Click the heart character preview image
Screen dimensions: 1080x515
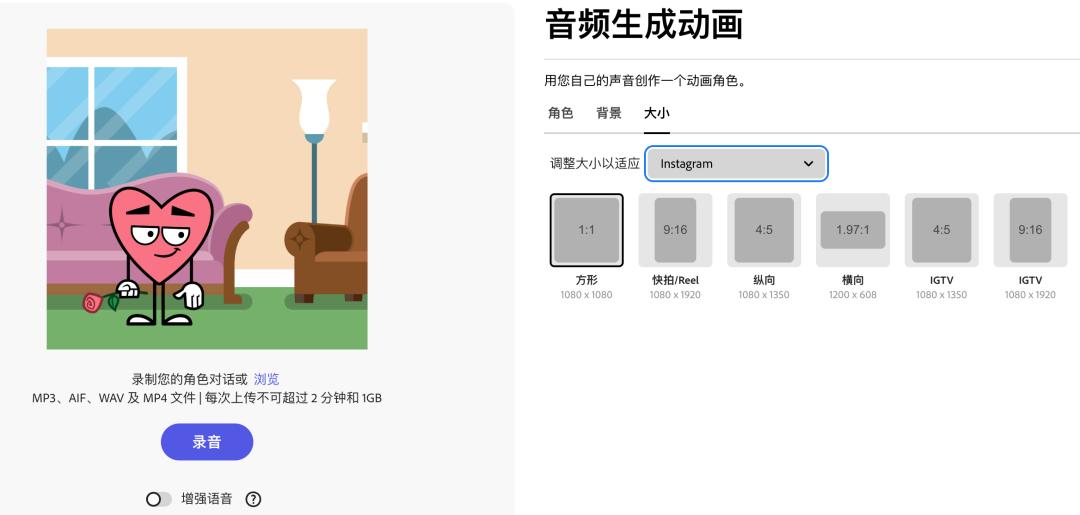click(x=207, y=189)
